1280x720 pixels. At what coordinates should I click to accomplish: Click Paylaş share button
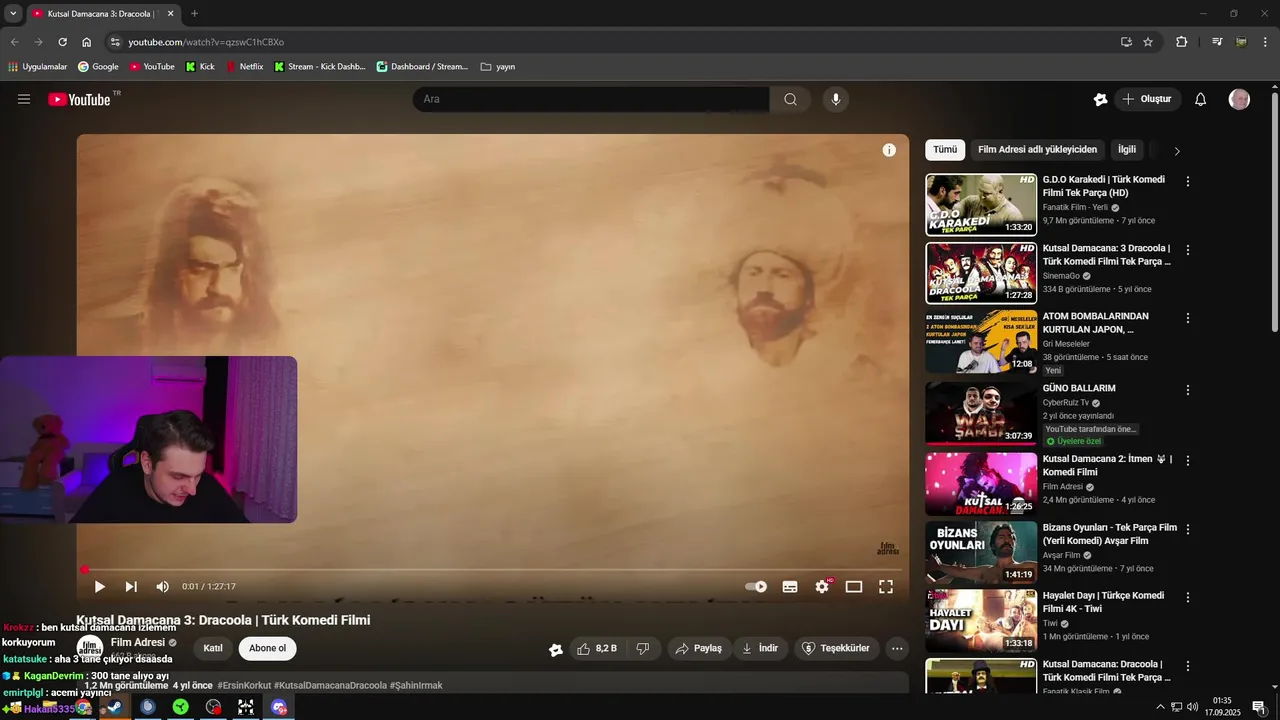(x=698, y=648)
